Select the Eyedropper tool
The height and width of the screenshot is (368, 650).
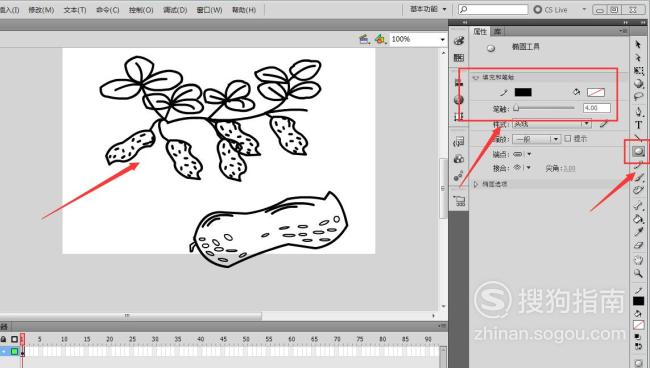[x=638, y=232]
